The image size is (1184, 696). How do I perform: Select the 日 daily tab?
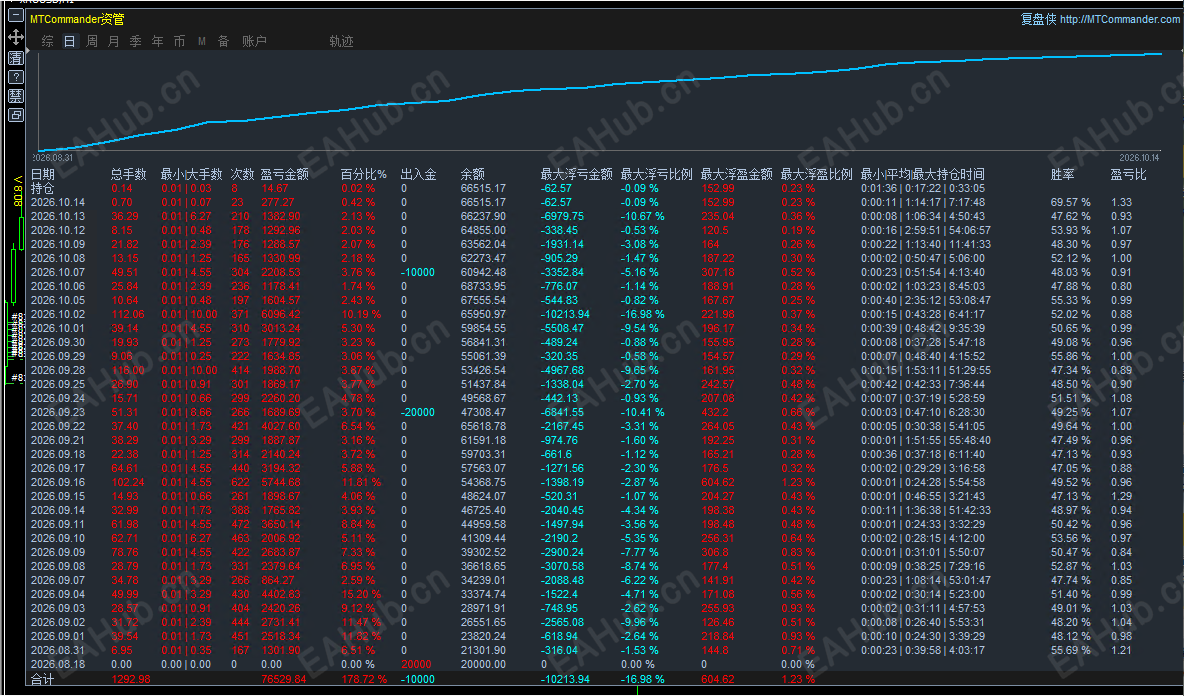click(69, 41)
